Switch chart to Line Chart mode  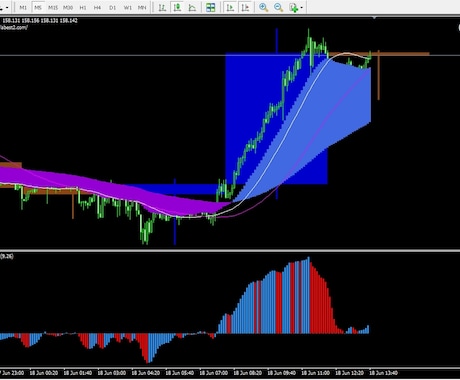192,7
